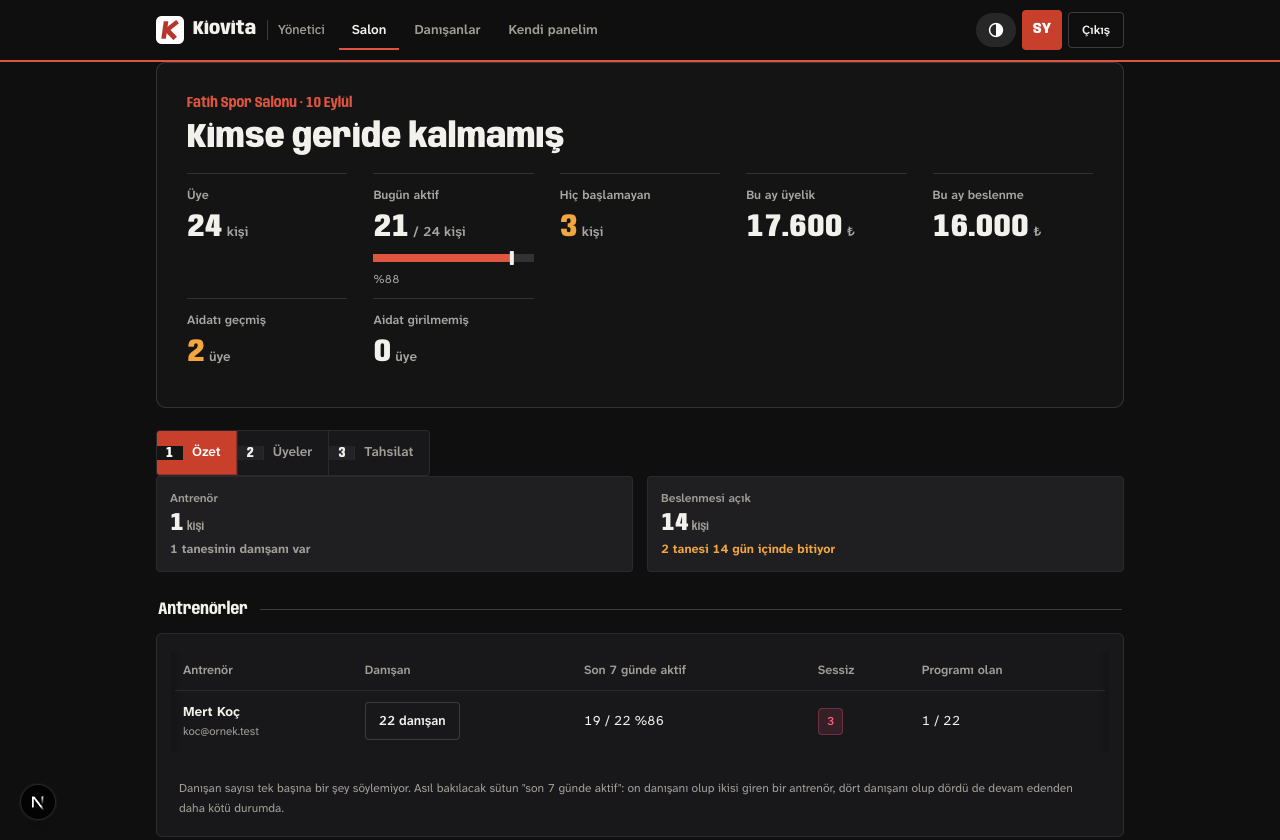The image size is (1280, 840).
Task: Open the Antrenör summary card
Action: coord(394,524)
